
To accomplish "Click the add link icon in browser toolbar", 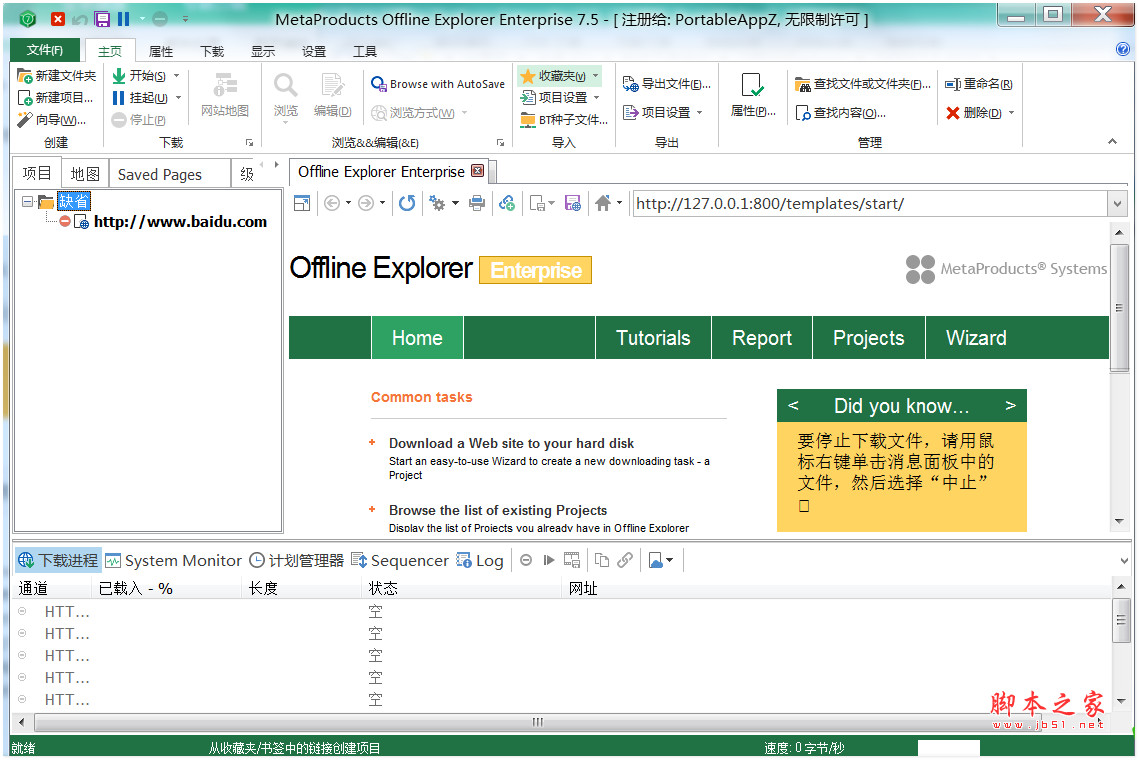I will click(x=507, y=203).
